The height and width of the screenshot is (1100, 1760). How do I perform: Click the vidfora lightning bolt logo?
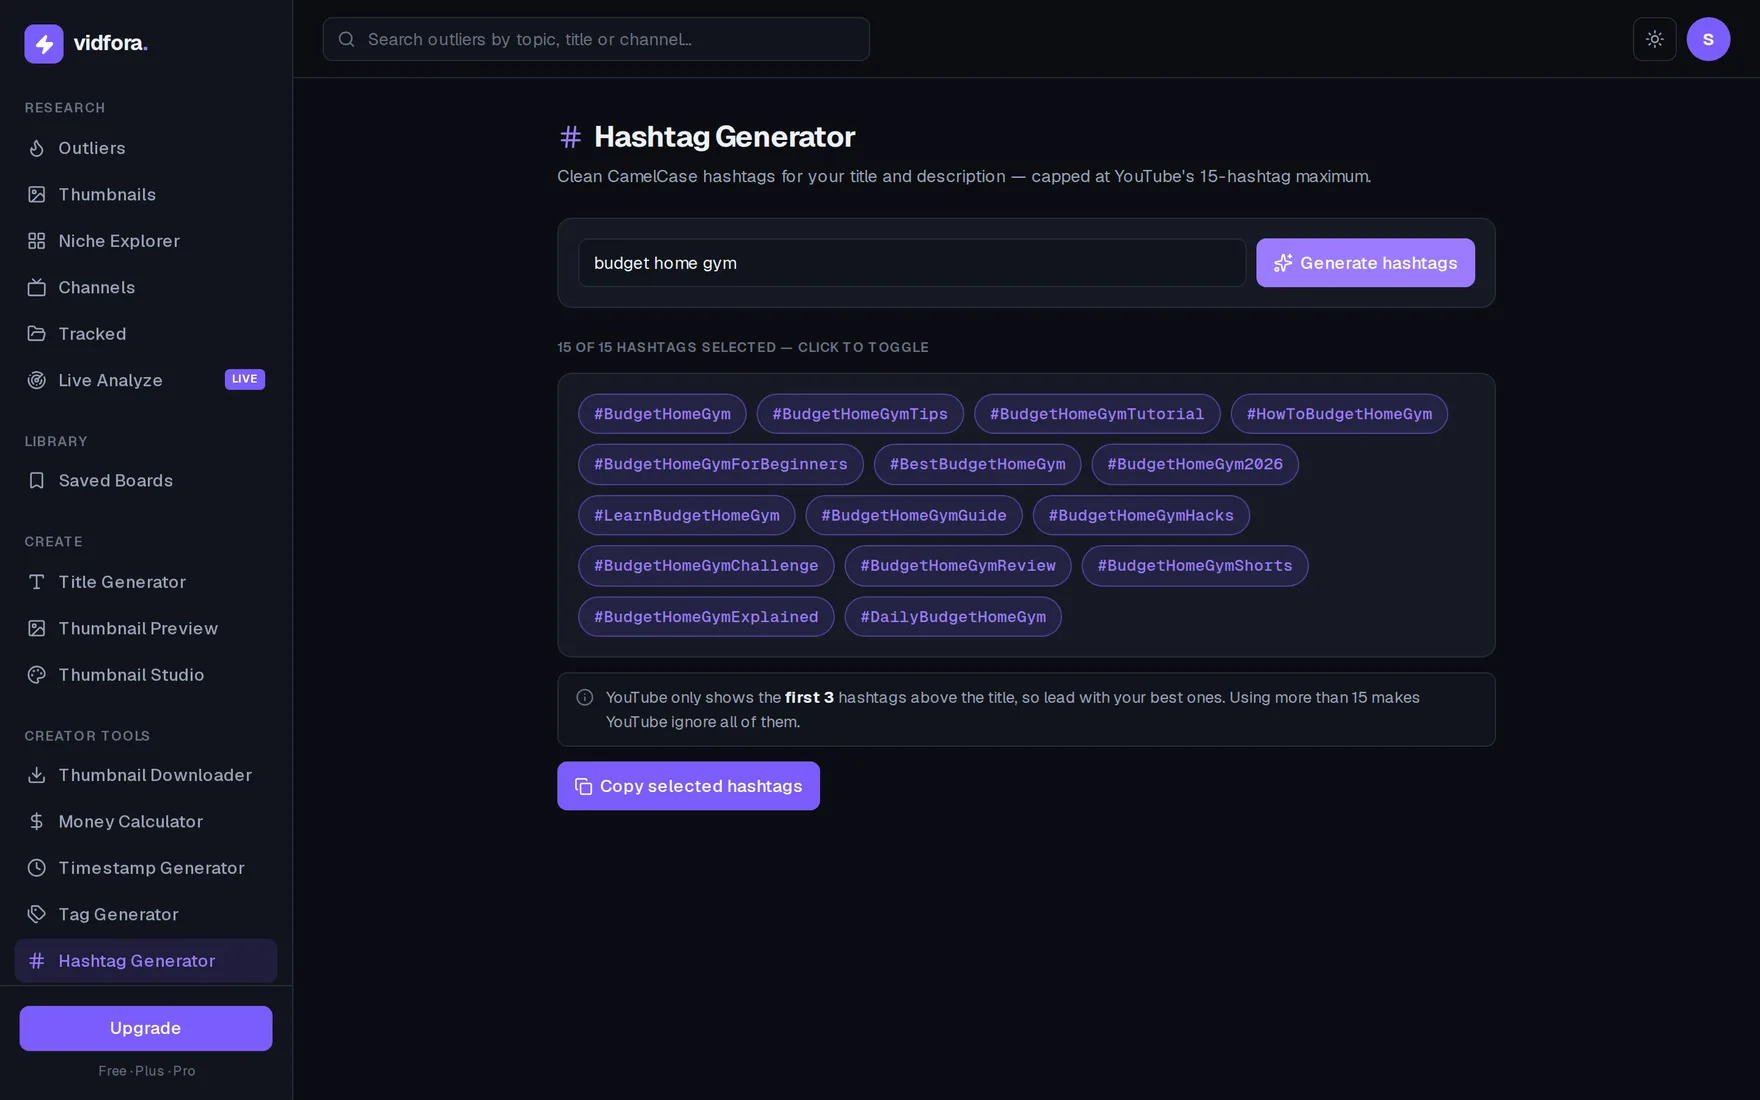tap(43, 43)
